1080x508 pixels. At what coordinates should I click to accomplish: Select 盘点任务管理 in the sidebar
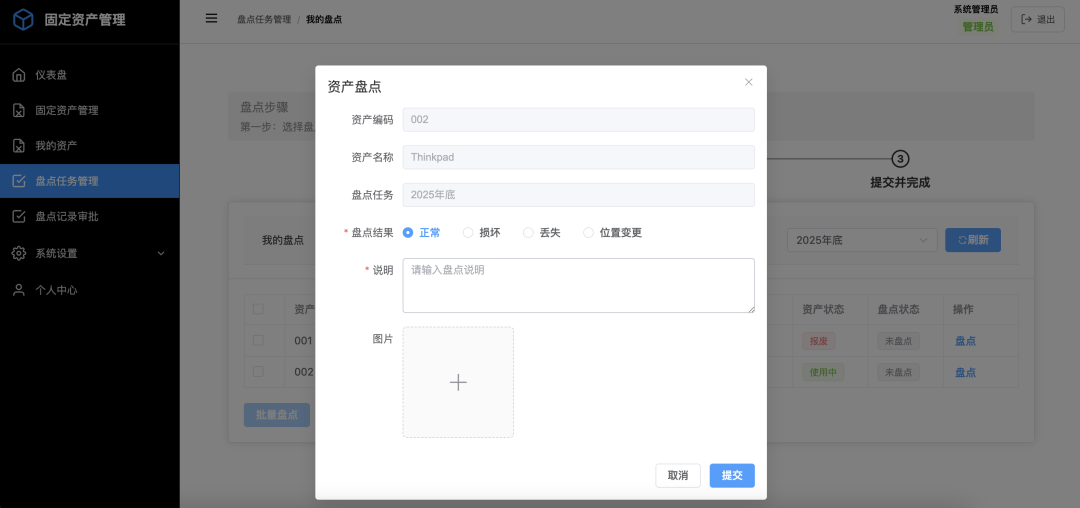90,181
